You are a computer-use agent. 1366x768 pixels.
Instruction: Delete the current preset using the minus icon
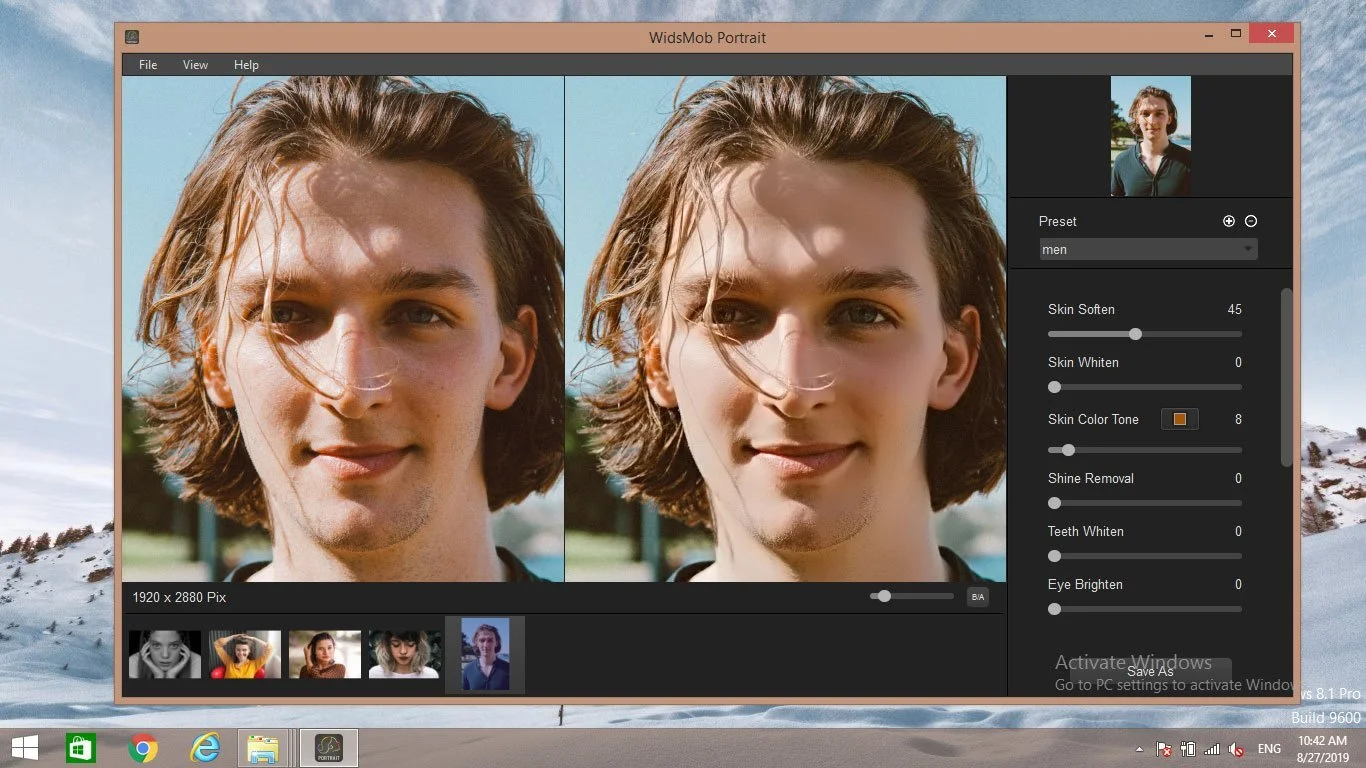(x=1251, y=221)
